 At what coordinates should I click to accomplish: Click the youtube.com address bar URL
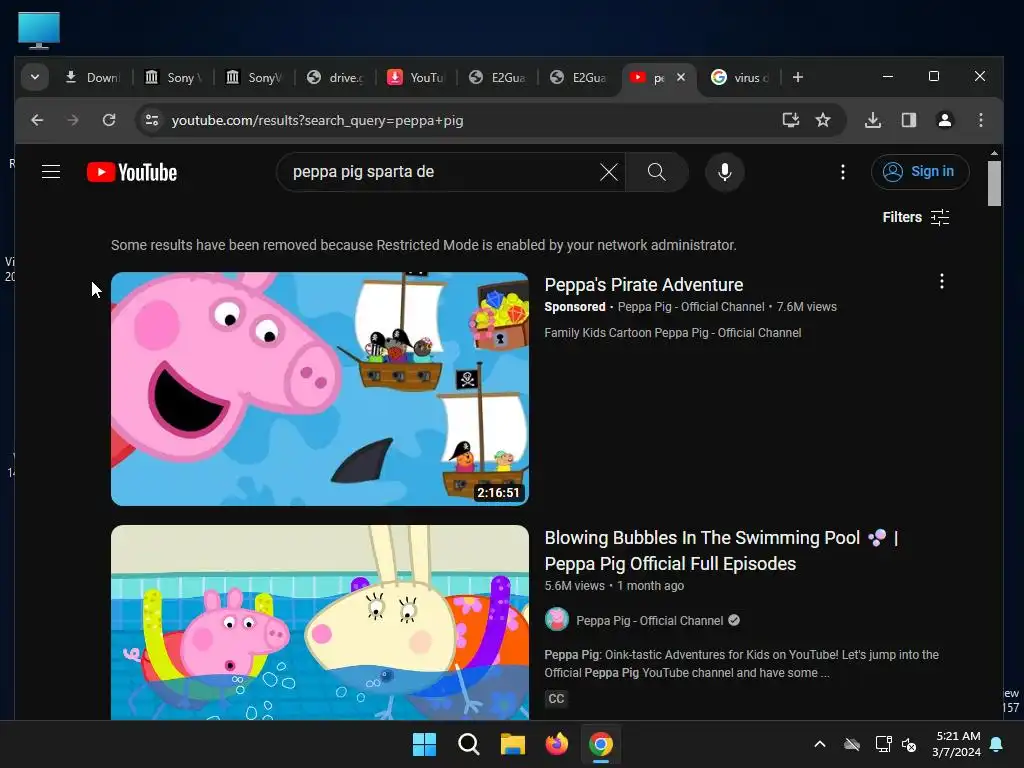pos(317,120)
